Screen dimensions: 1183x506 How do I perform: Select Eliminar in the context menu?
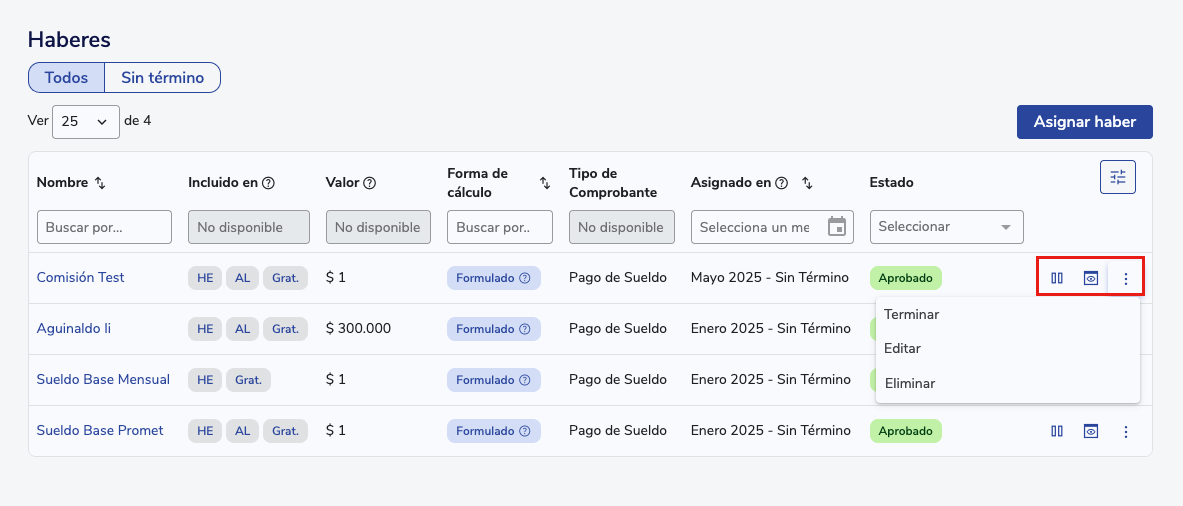point(909,382)
